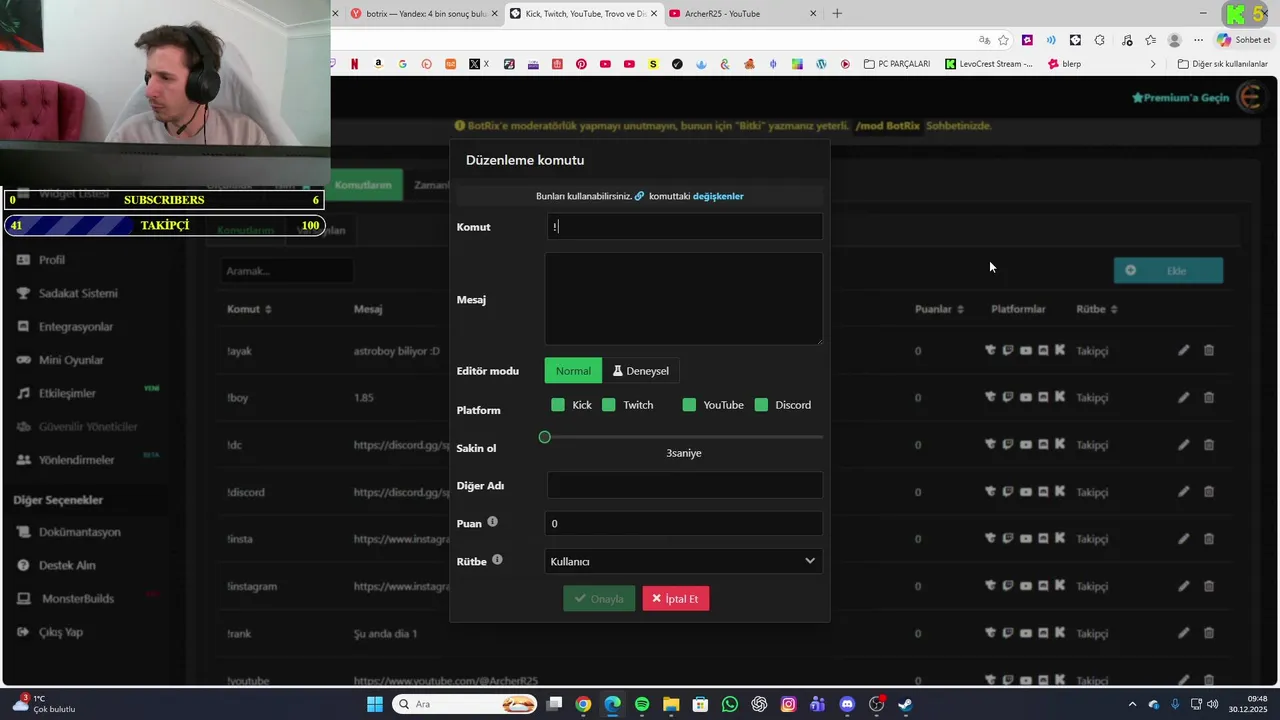
Task: Click the Windows Start button
Action: pos(375,704)
